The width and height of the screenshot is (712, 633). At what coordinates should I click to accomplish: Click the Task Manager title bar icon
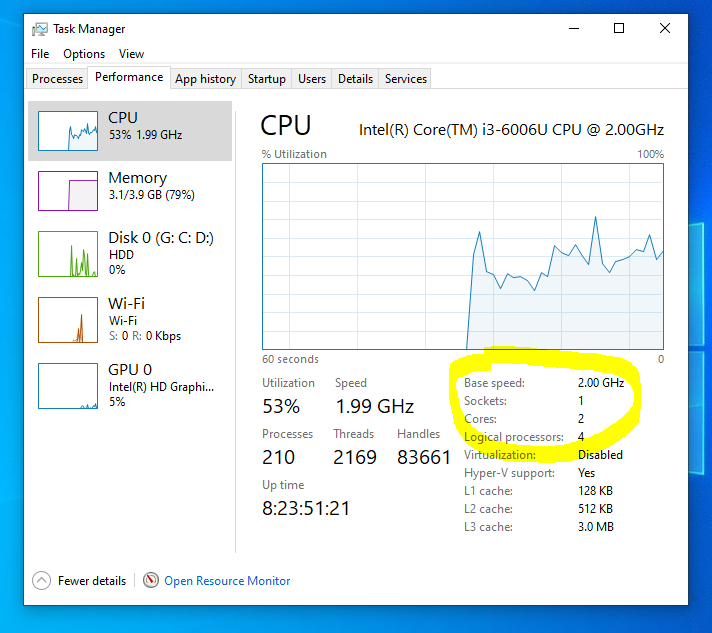40,29
